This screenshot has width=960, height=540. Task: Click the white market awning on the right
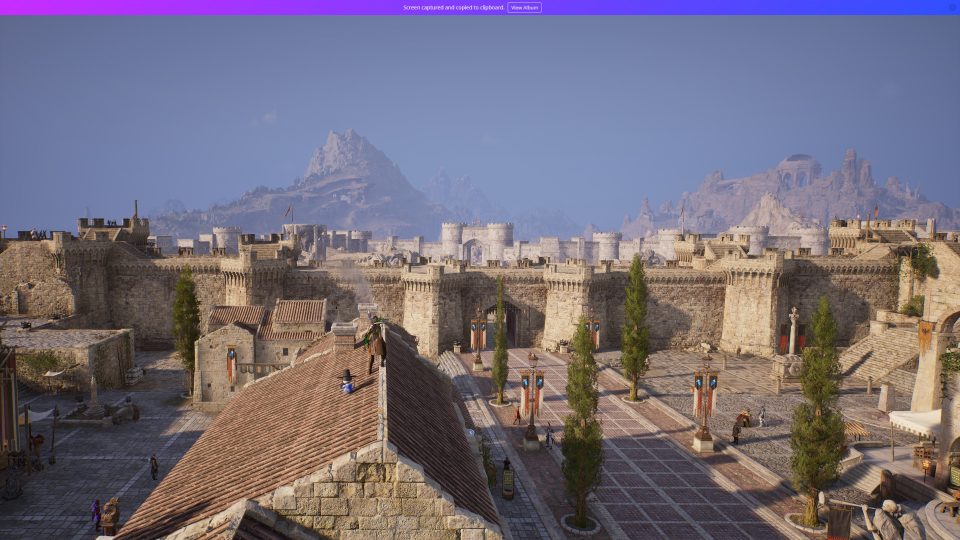[916, 422]
